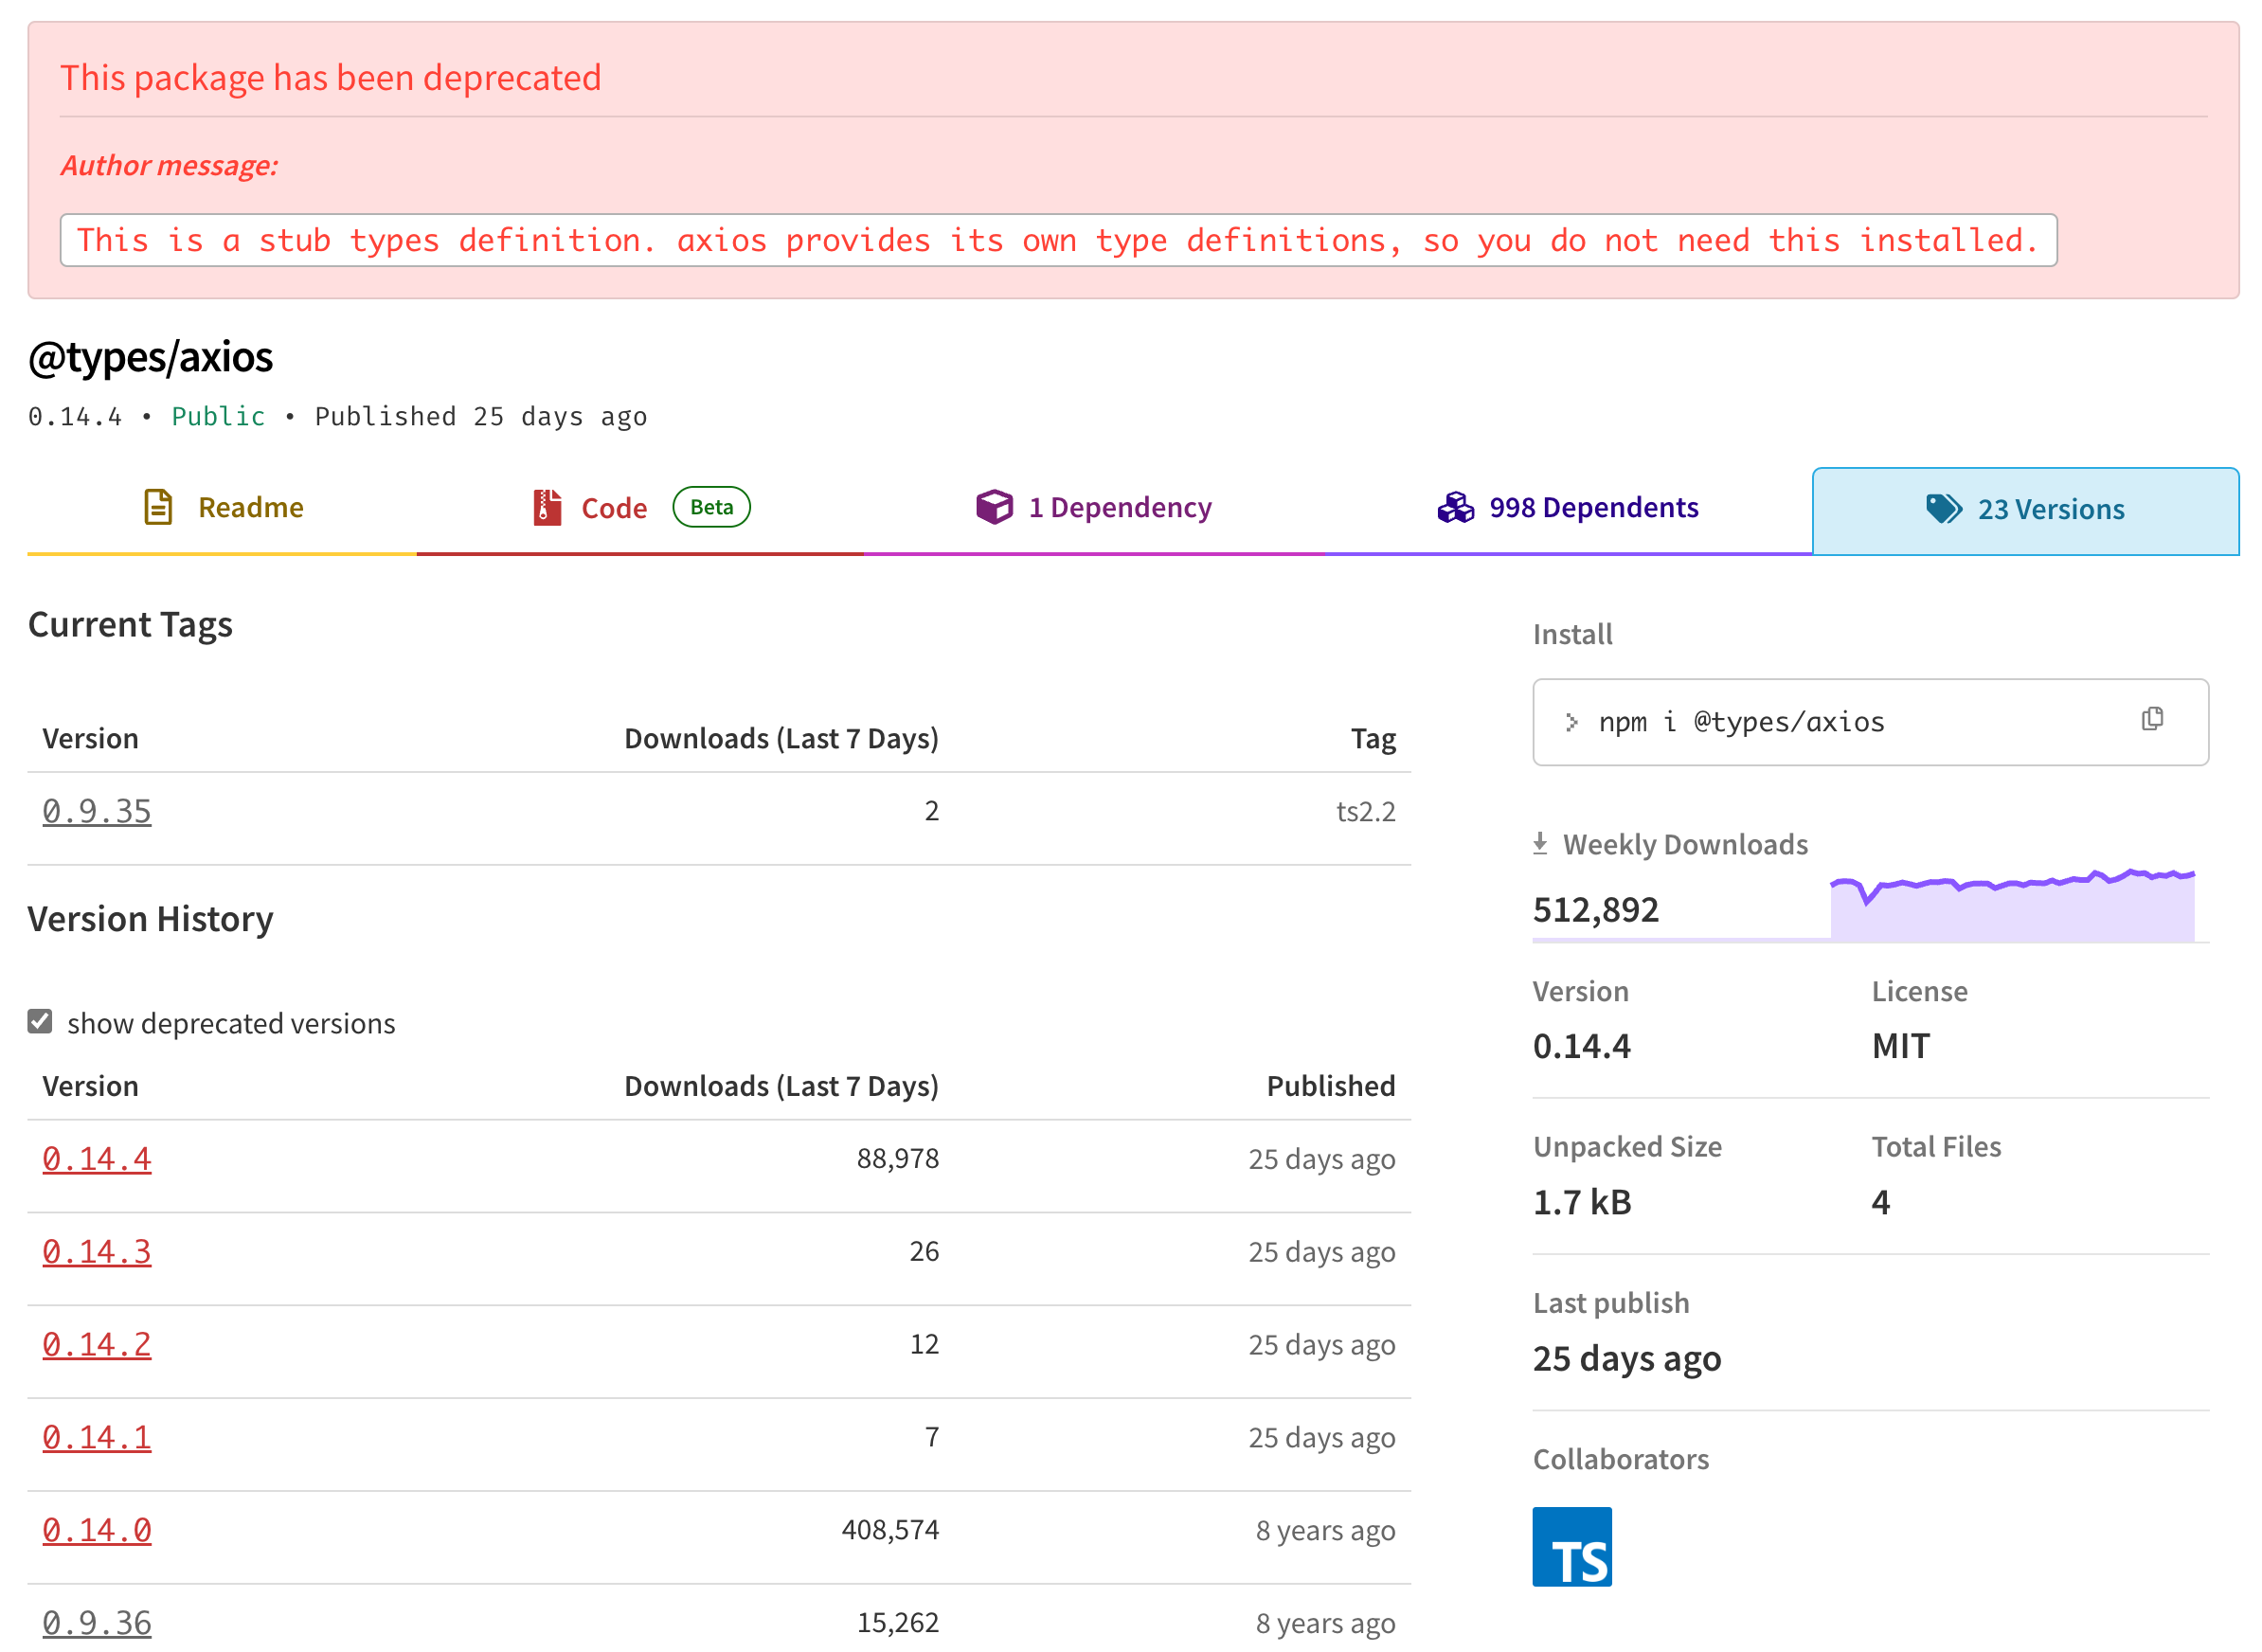The width and height of the screenshot is (2262, 1652).
Task: Uncheck show deprecated versions checkbox
Action: (x=40, y=1021)
